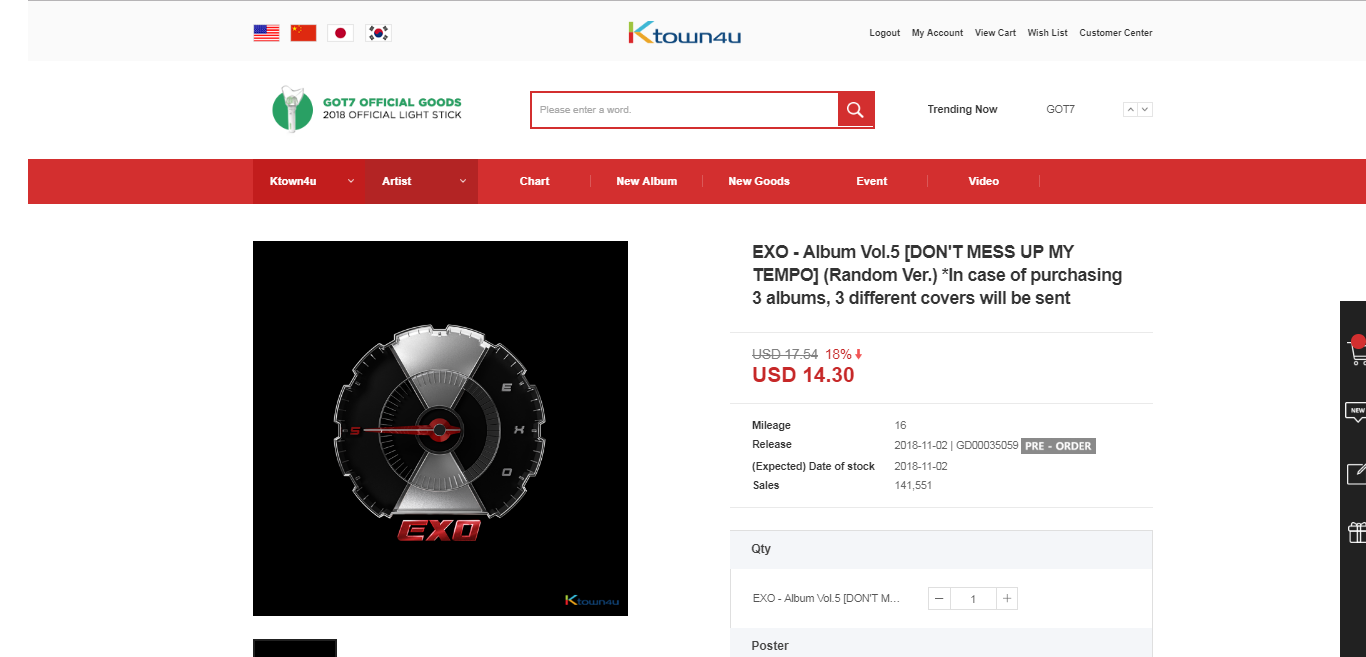
Task: Open the Ktown4u logo home link
Action: click(685, 33)
